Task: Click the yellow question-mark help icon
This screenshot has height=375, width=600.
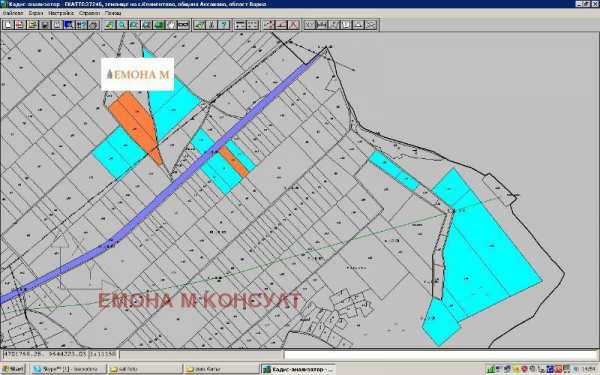Action: (x=224, y=25)
